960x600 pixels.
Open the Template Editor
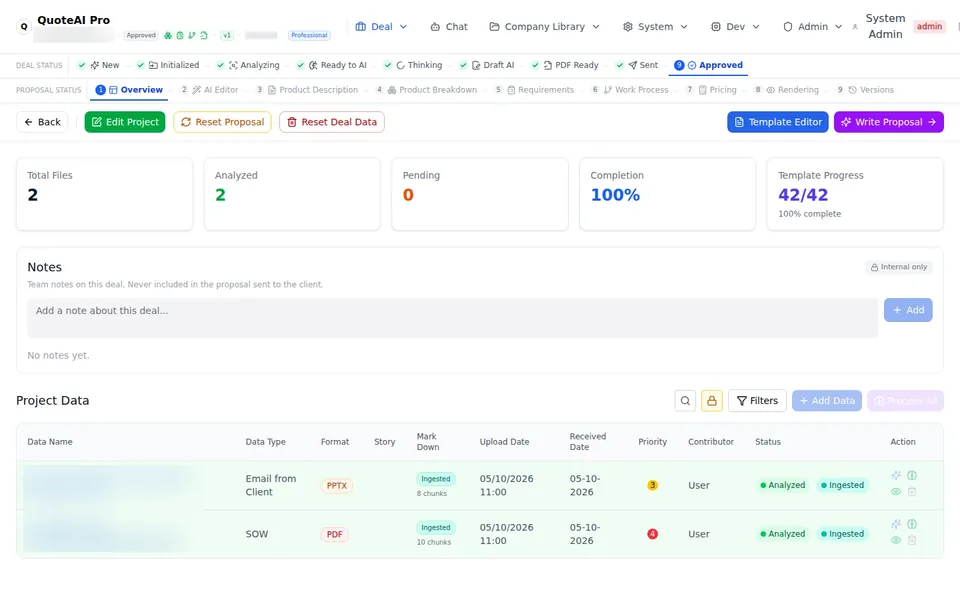[x=778, y=122]
